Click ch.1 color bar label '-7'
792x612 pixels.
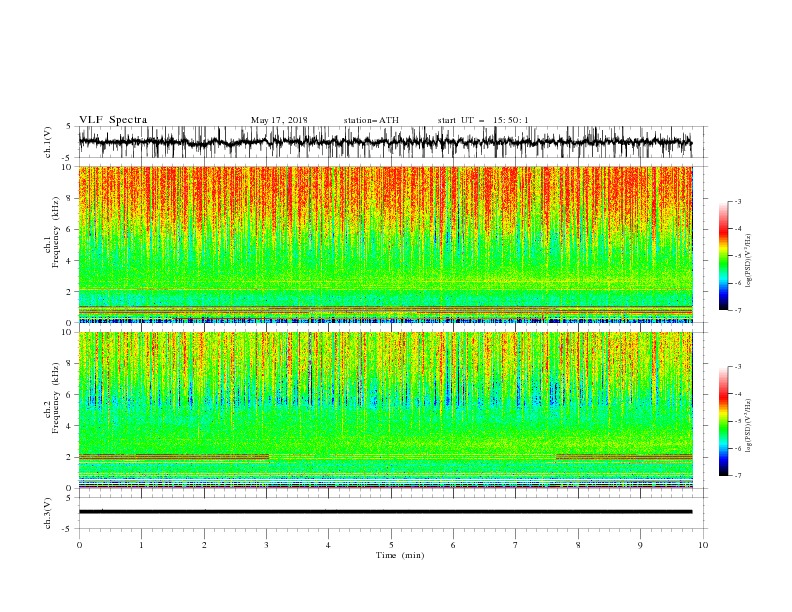tap(737, 310)
